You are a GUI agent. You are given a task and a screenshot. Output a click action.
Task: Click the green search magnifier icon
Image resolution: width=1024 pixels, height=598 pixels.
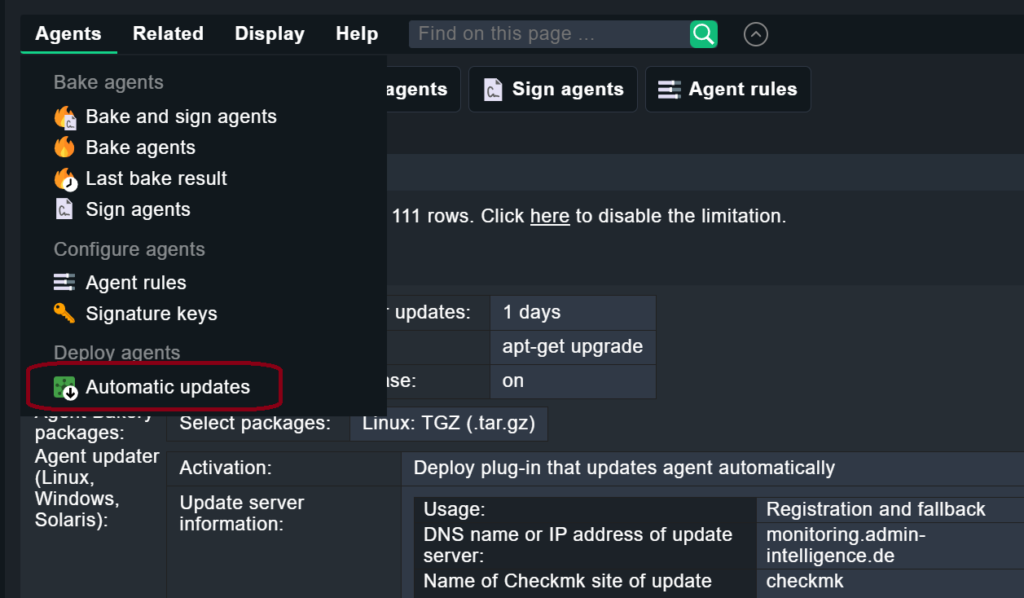point(704,34)
